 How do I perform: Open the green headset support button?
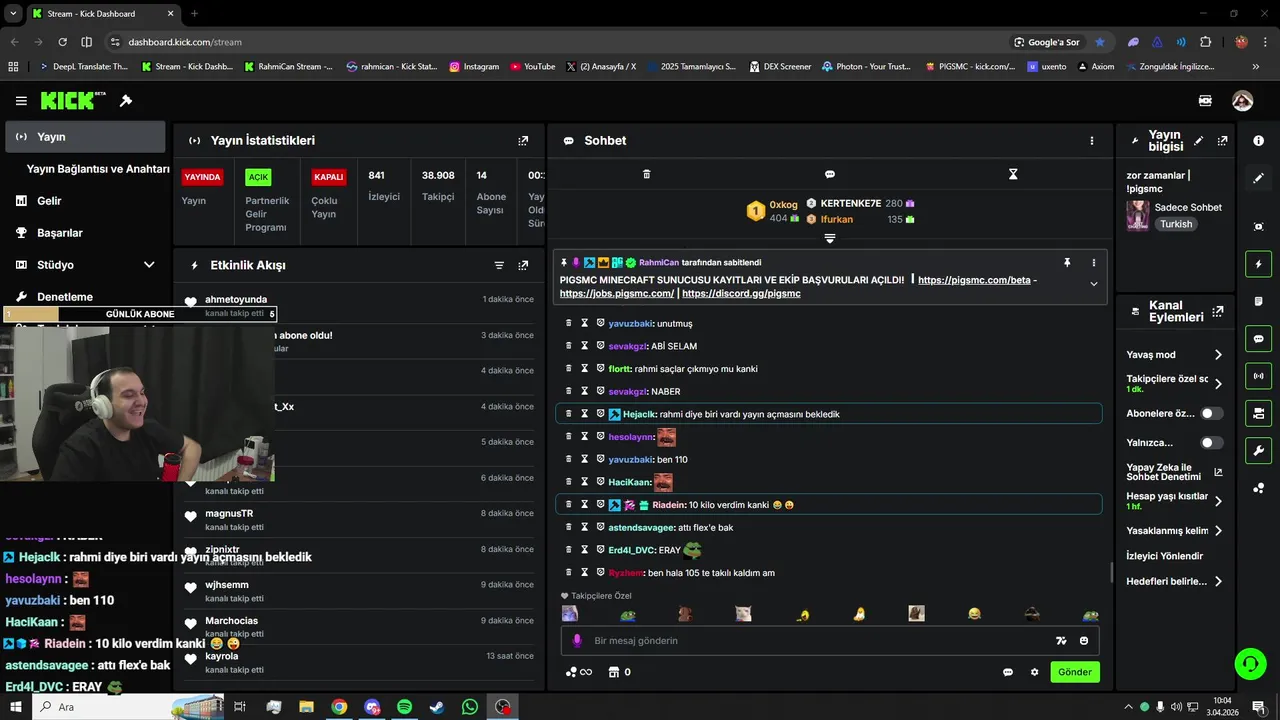tap(1249, 663)
